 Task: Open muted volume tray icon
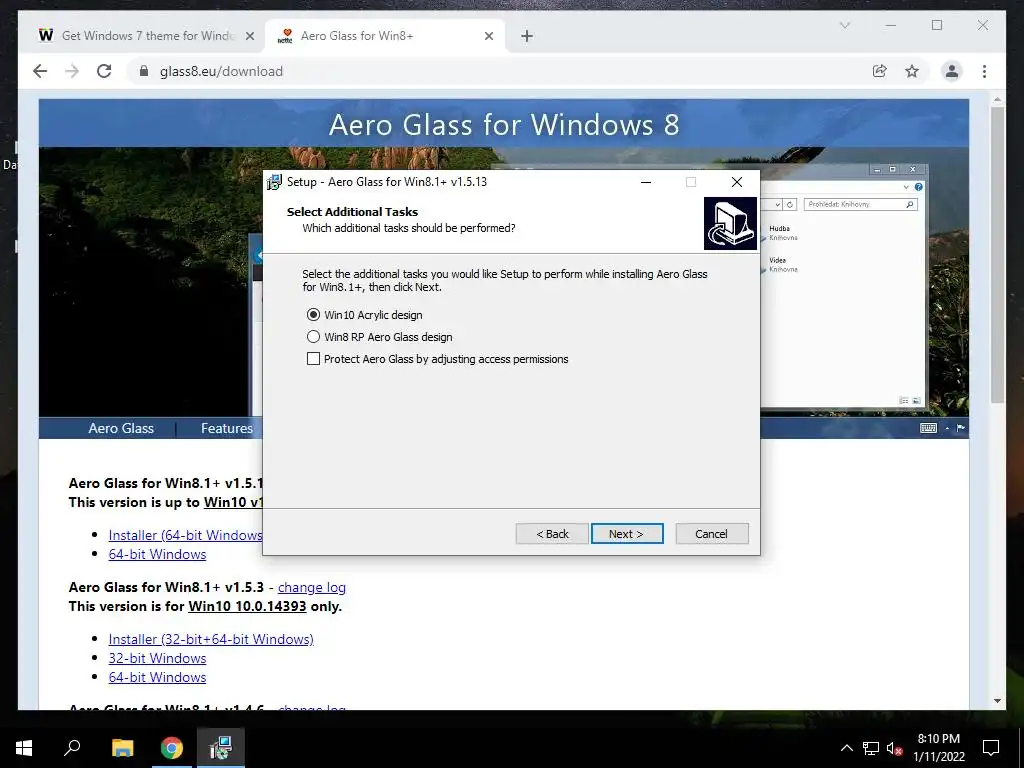point(894,748)
